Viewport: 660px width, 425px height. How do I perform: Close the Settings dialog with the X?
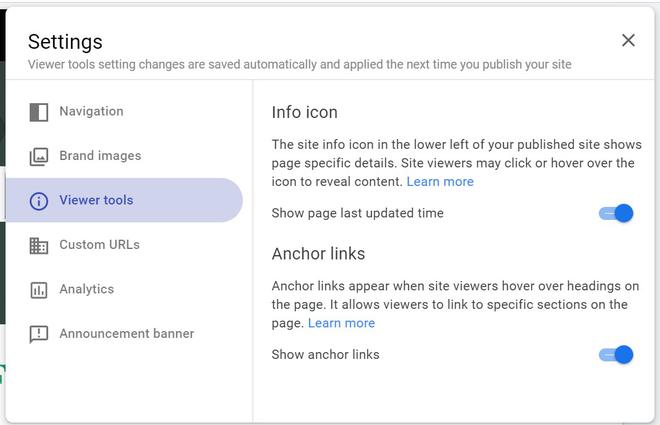coord(628,40)
